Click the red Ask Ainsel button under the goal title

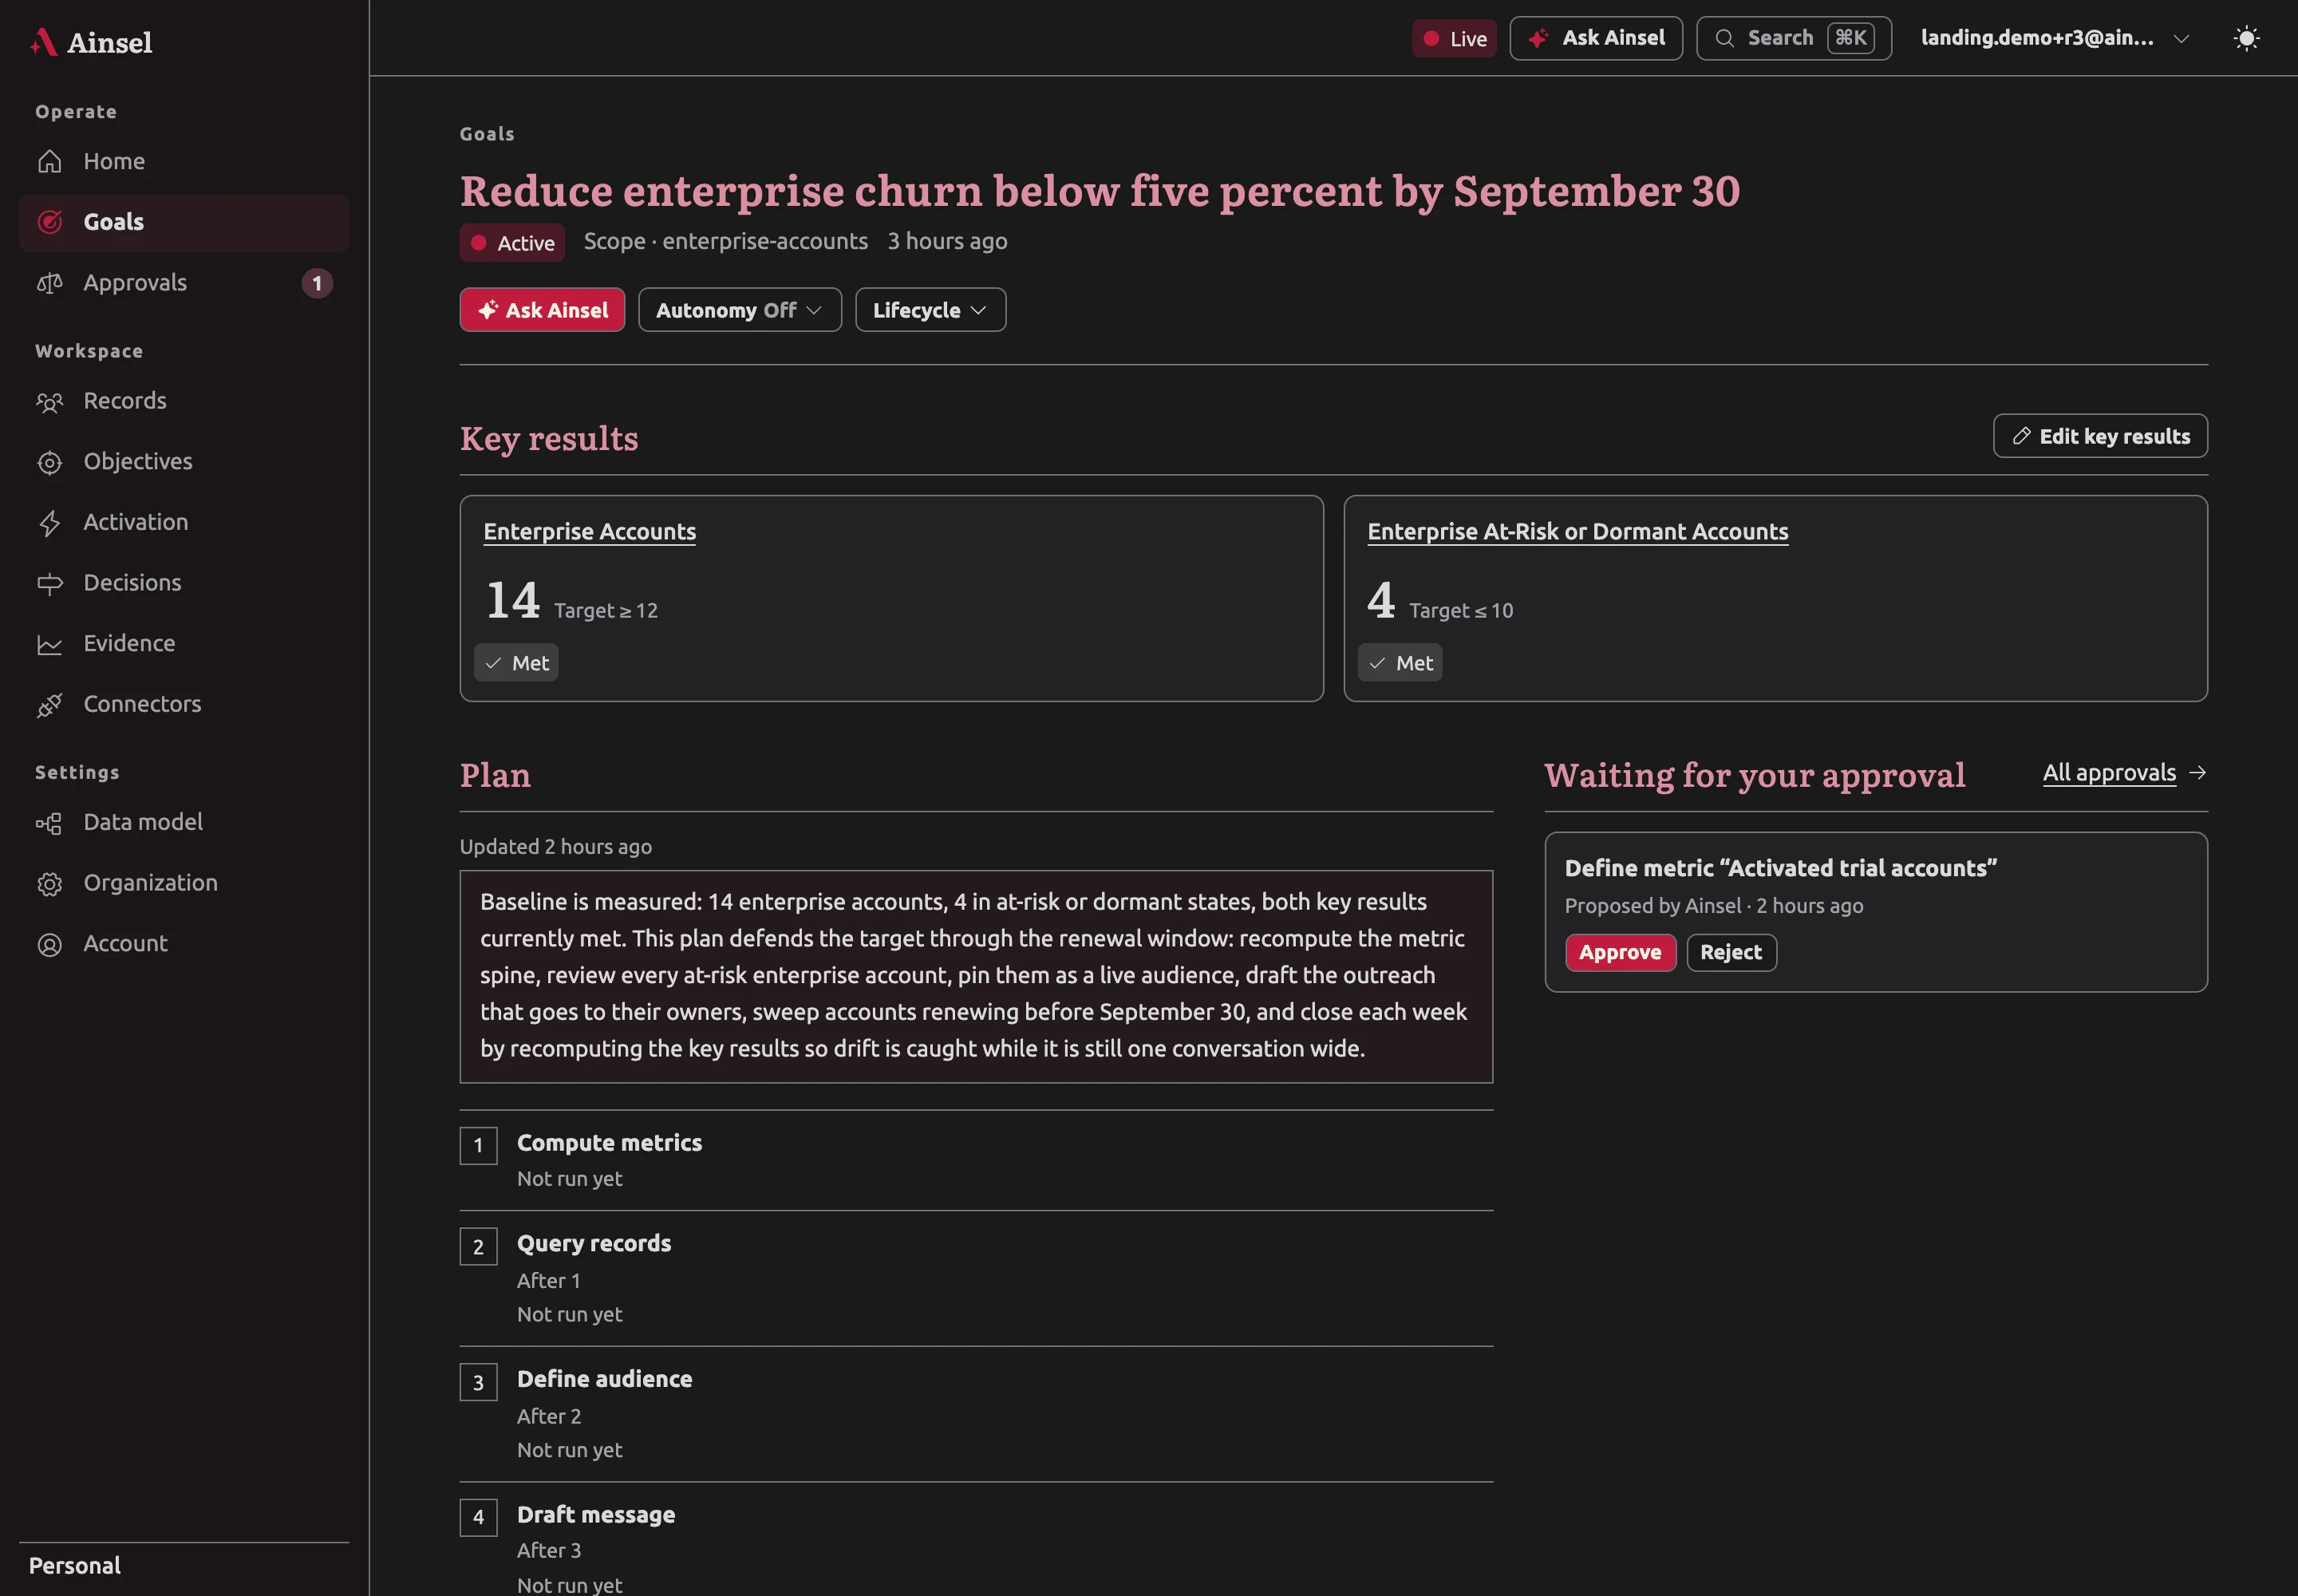542,310
